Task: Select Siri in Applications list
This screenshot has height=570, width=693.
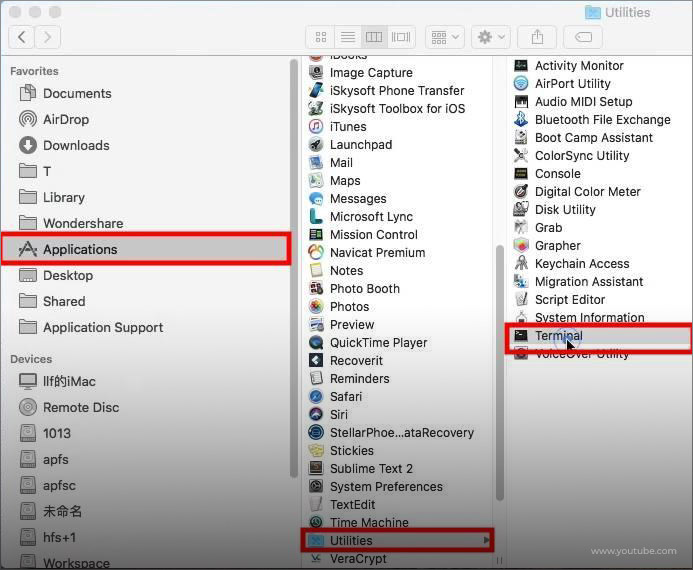Action: [x=328, y=414]
